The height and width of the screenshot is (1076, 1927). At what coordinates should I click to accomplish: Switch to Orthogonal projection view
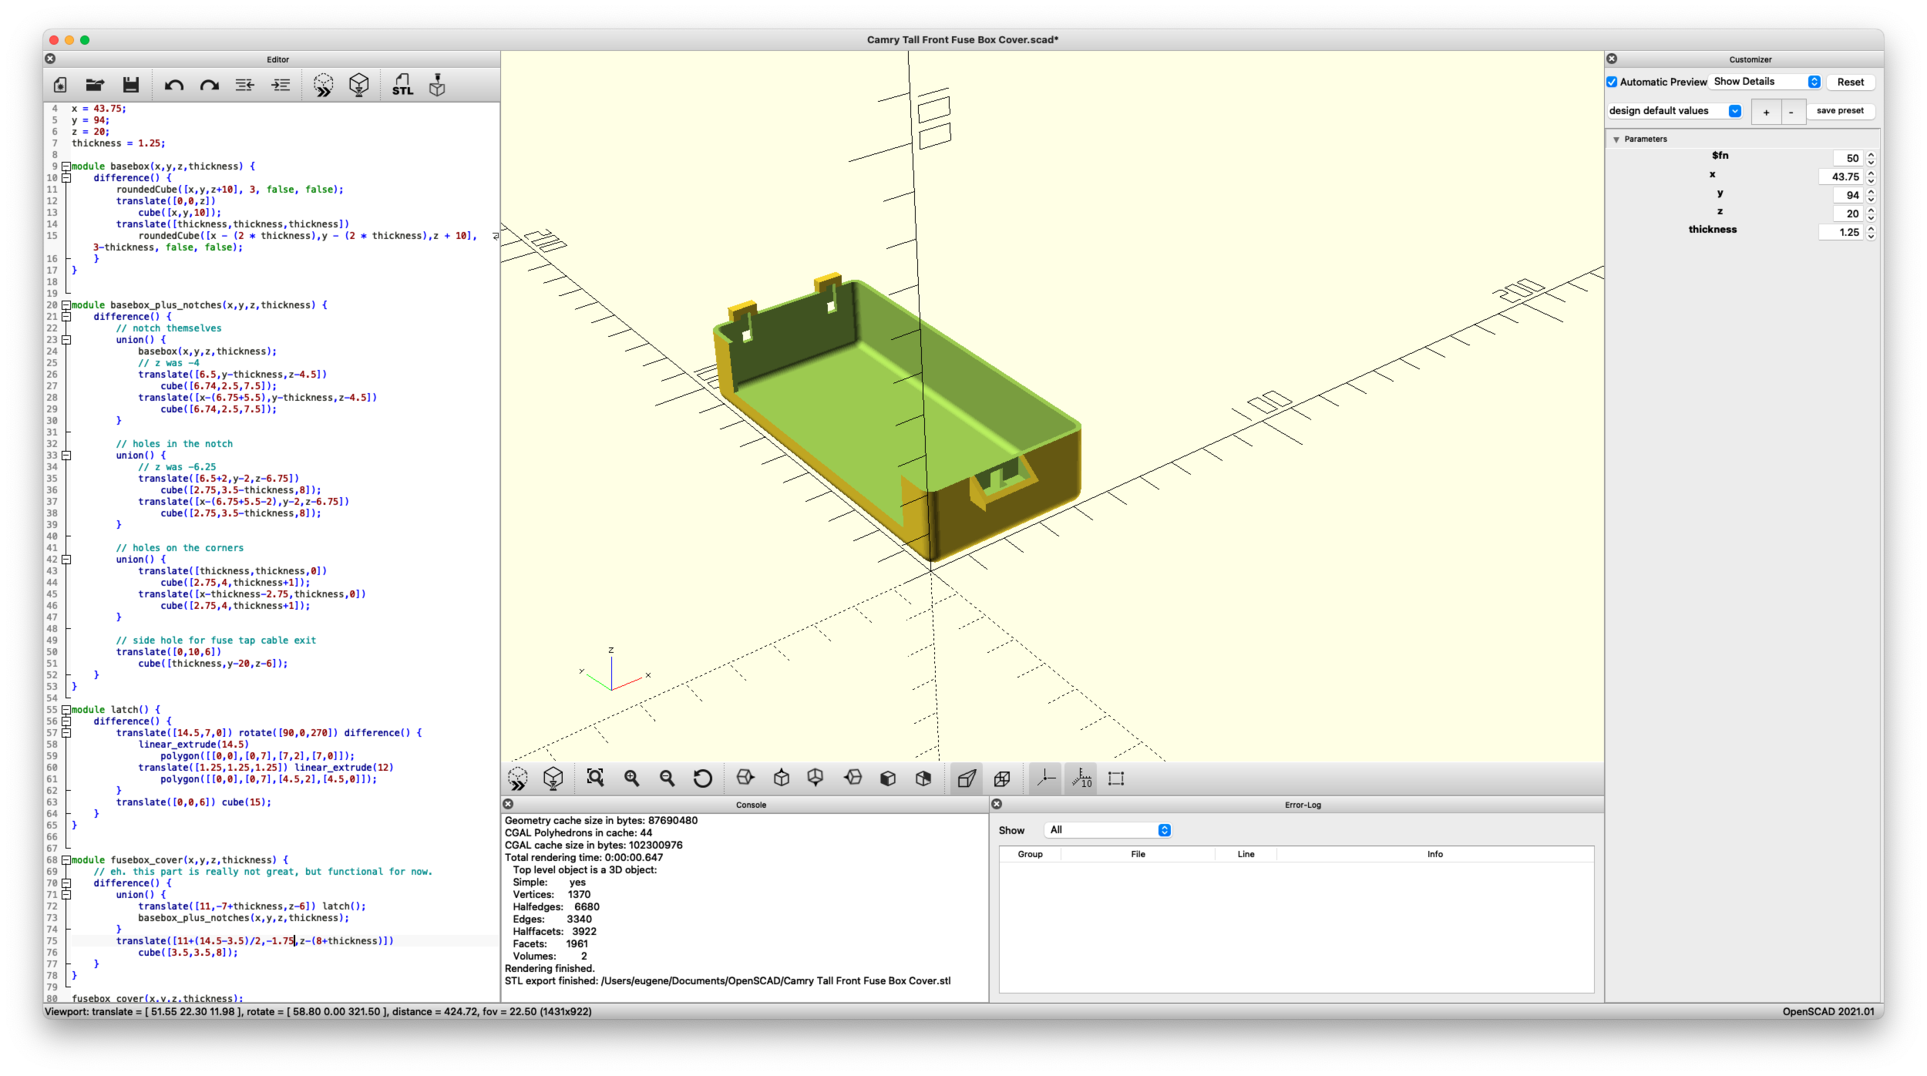[x=1002, y=778]
